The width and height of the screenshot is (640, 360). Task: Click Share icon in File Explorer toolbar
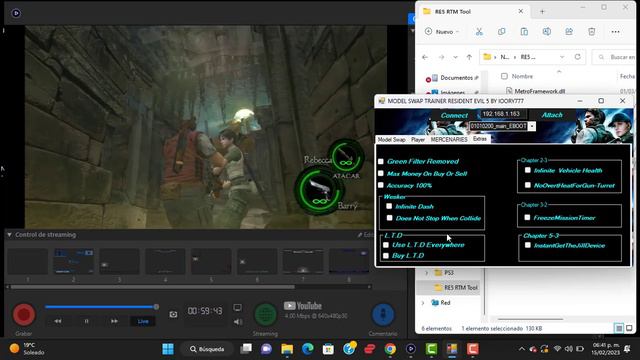[569, 31]
